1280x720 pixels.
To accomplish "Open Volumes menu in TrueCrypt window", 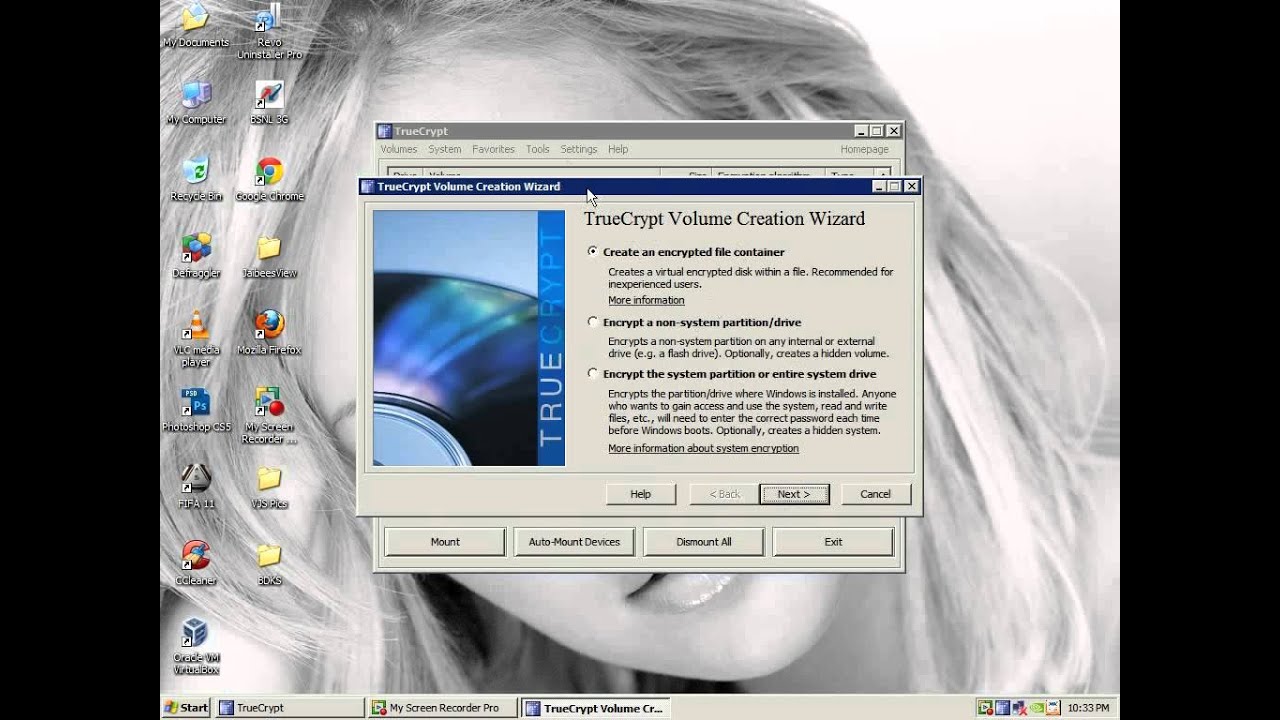I will coord(399,149).
